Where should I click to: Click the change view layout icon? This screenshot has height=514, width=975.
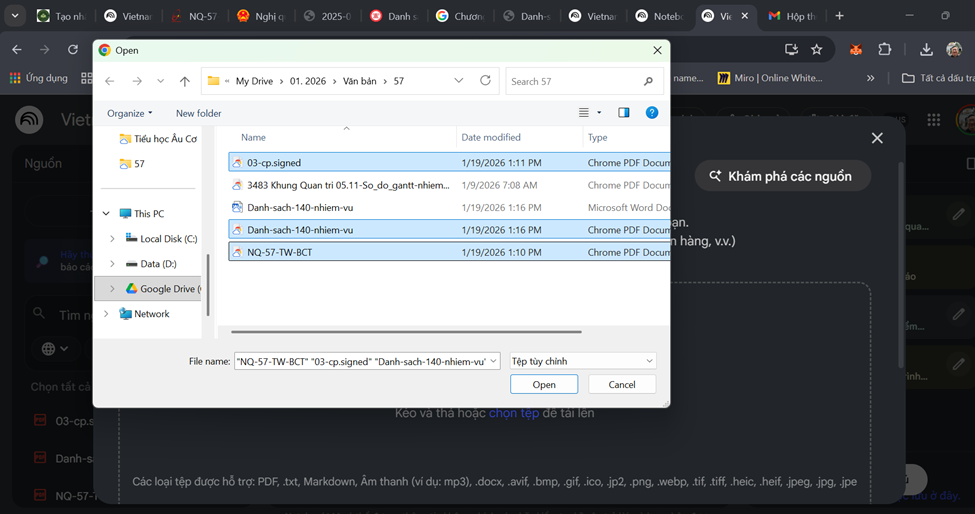coord(585,113)
